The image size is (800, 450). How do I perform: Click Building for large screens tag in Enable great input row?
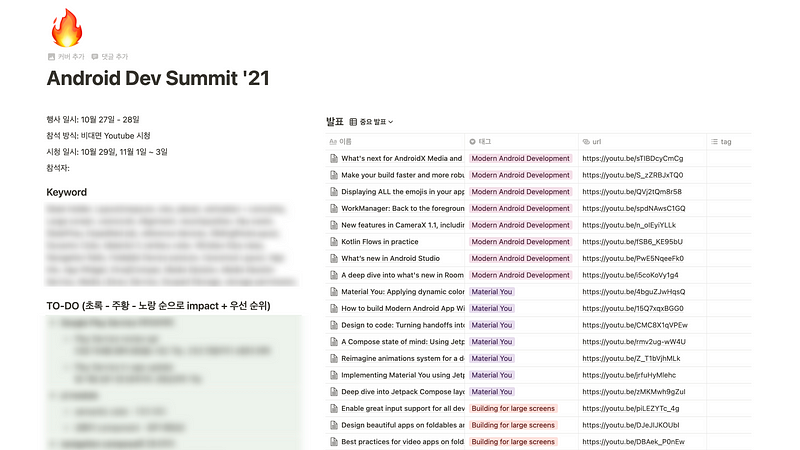tap(513, 409)
